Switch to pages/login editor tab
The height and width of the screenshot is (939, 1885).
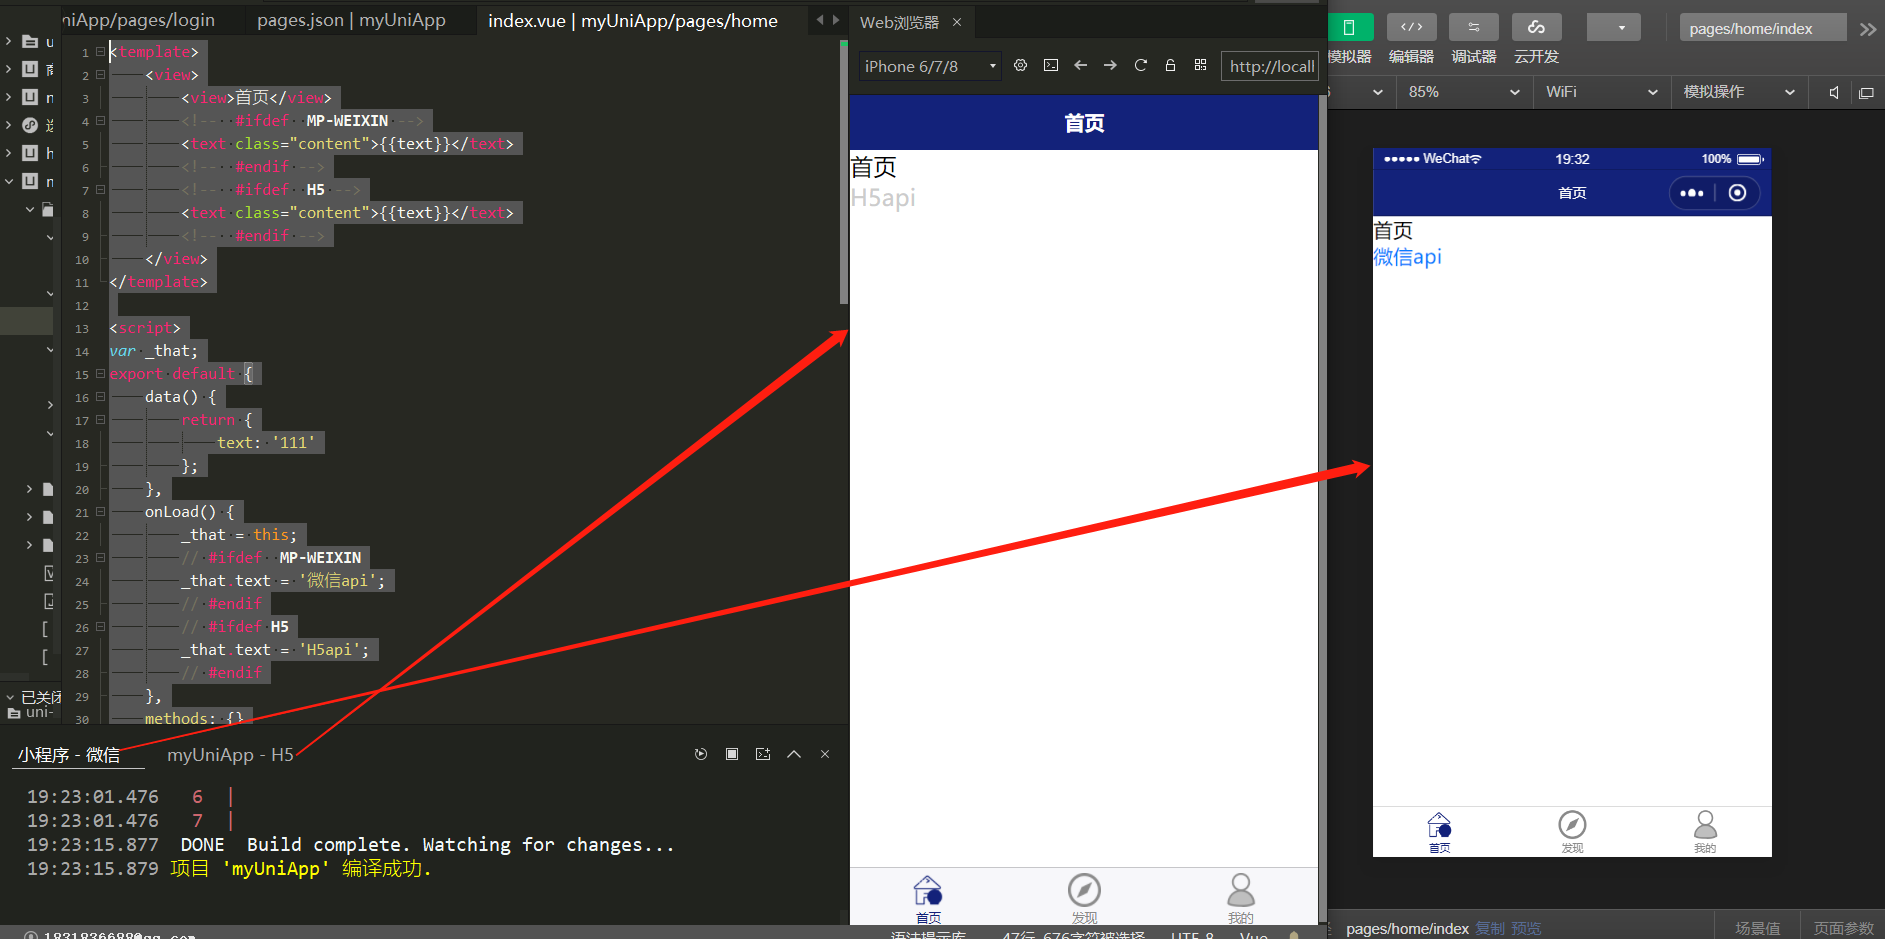139,20
